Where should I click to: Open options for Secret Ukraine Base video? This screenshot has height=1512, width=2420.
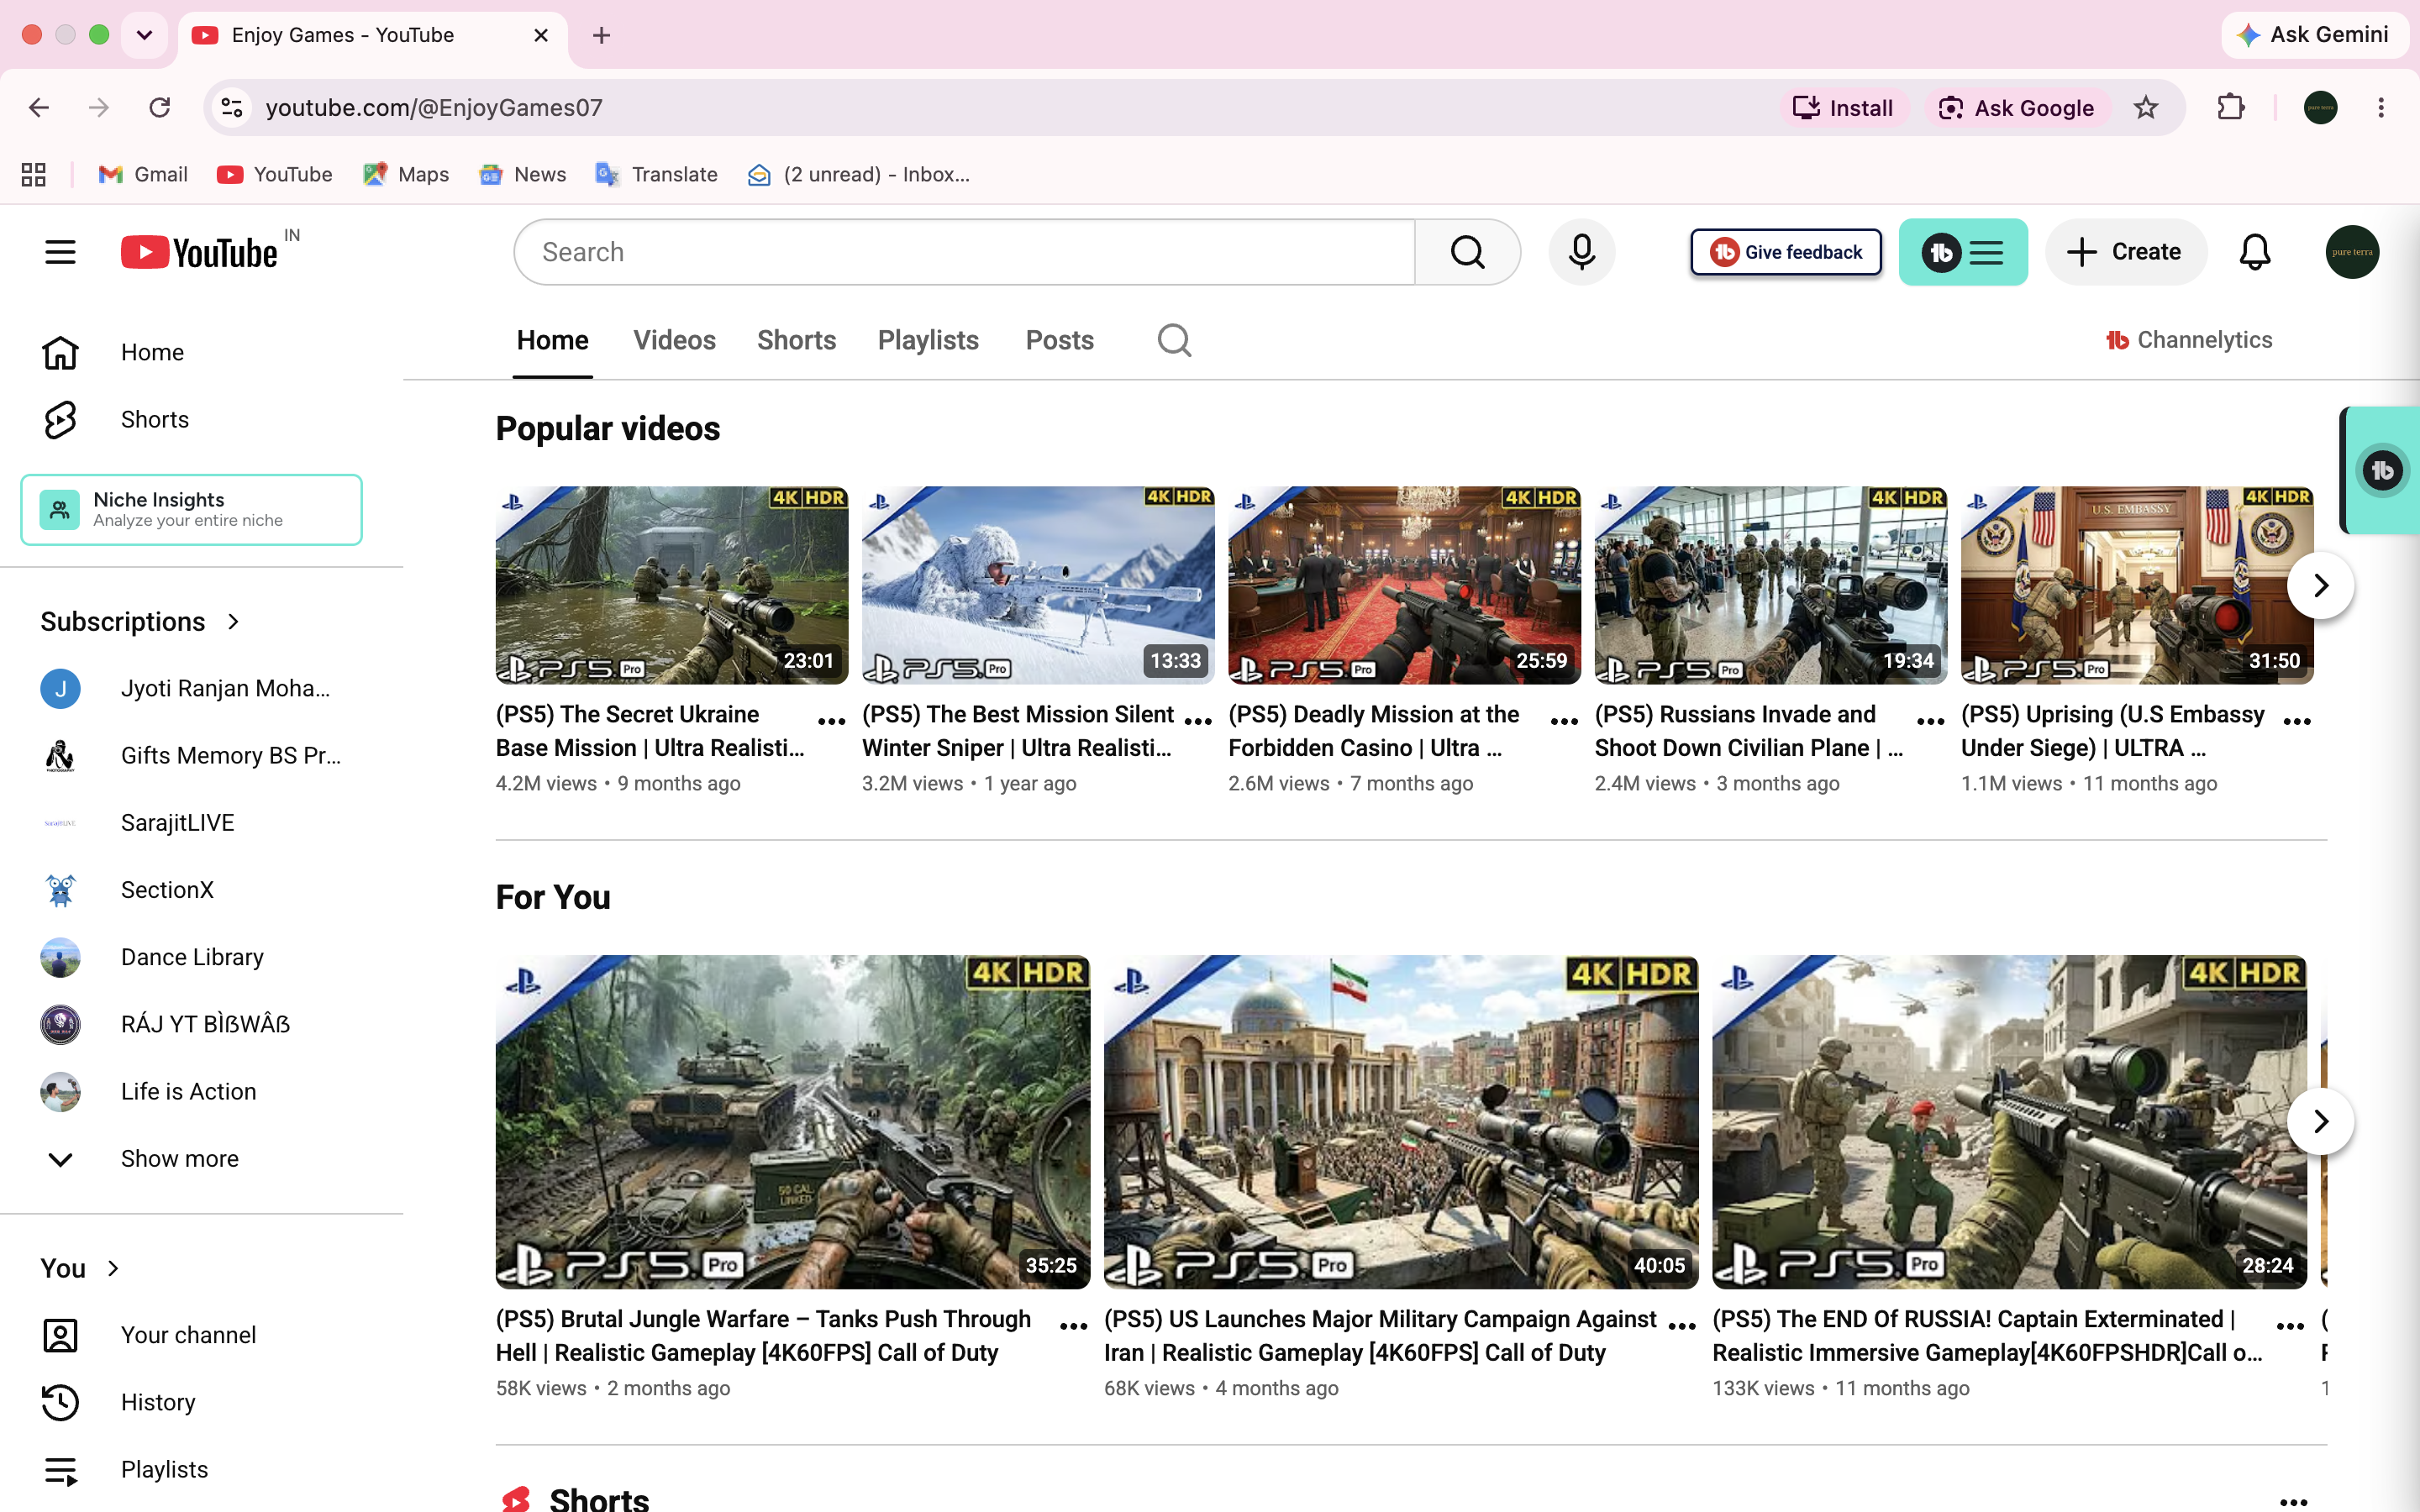831,720
